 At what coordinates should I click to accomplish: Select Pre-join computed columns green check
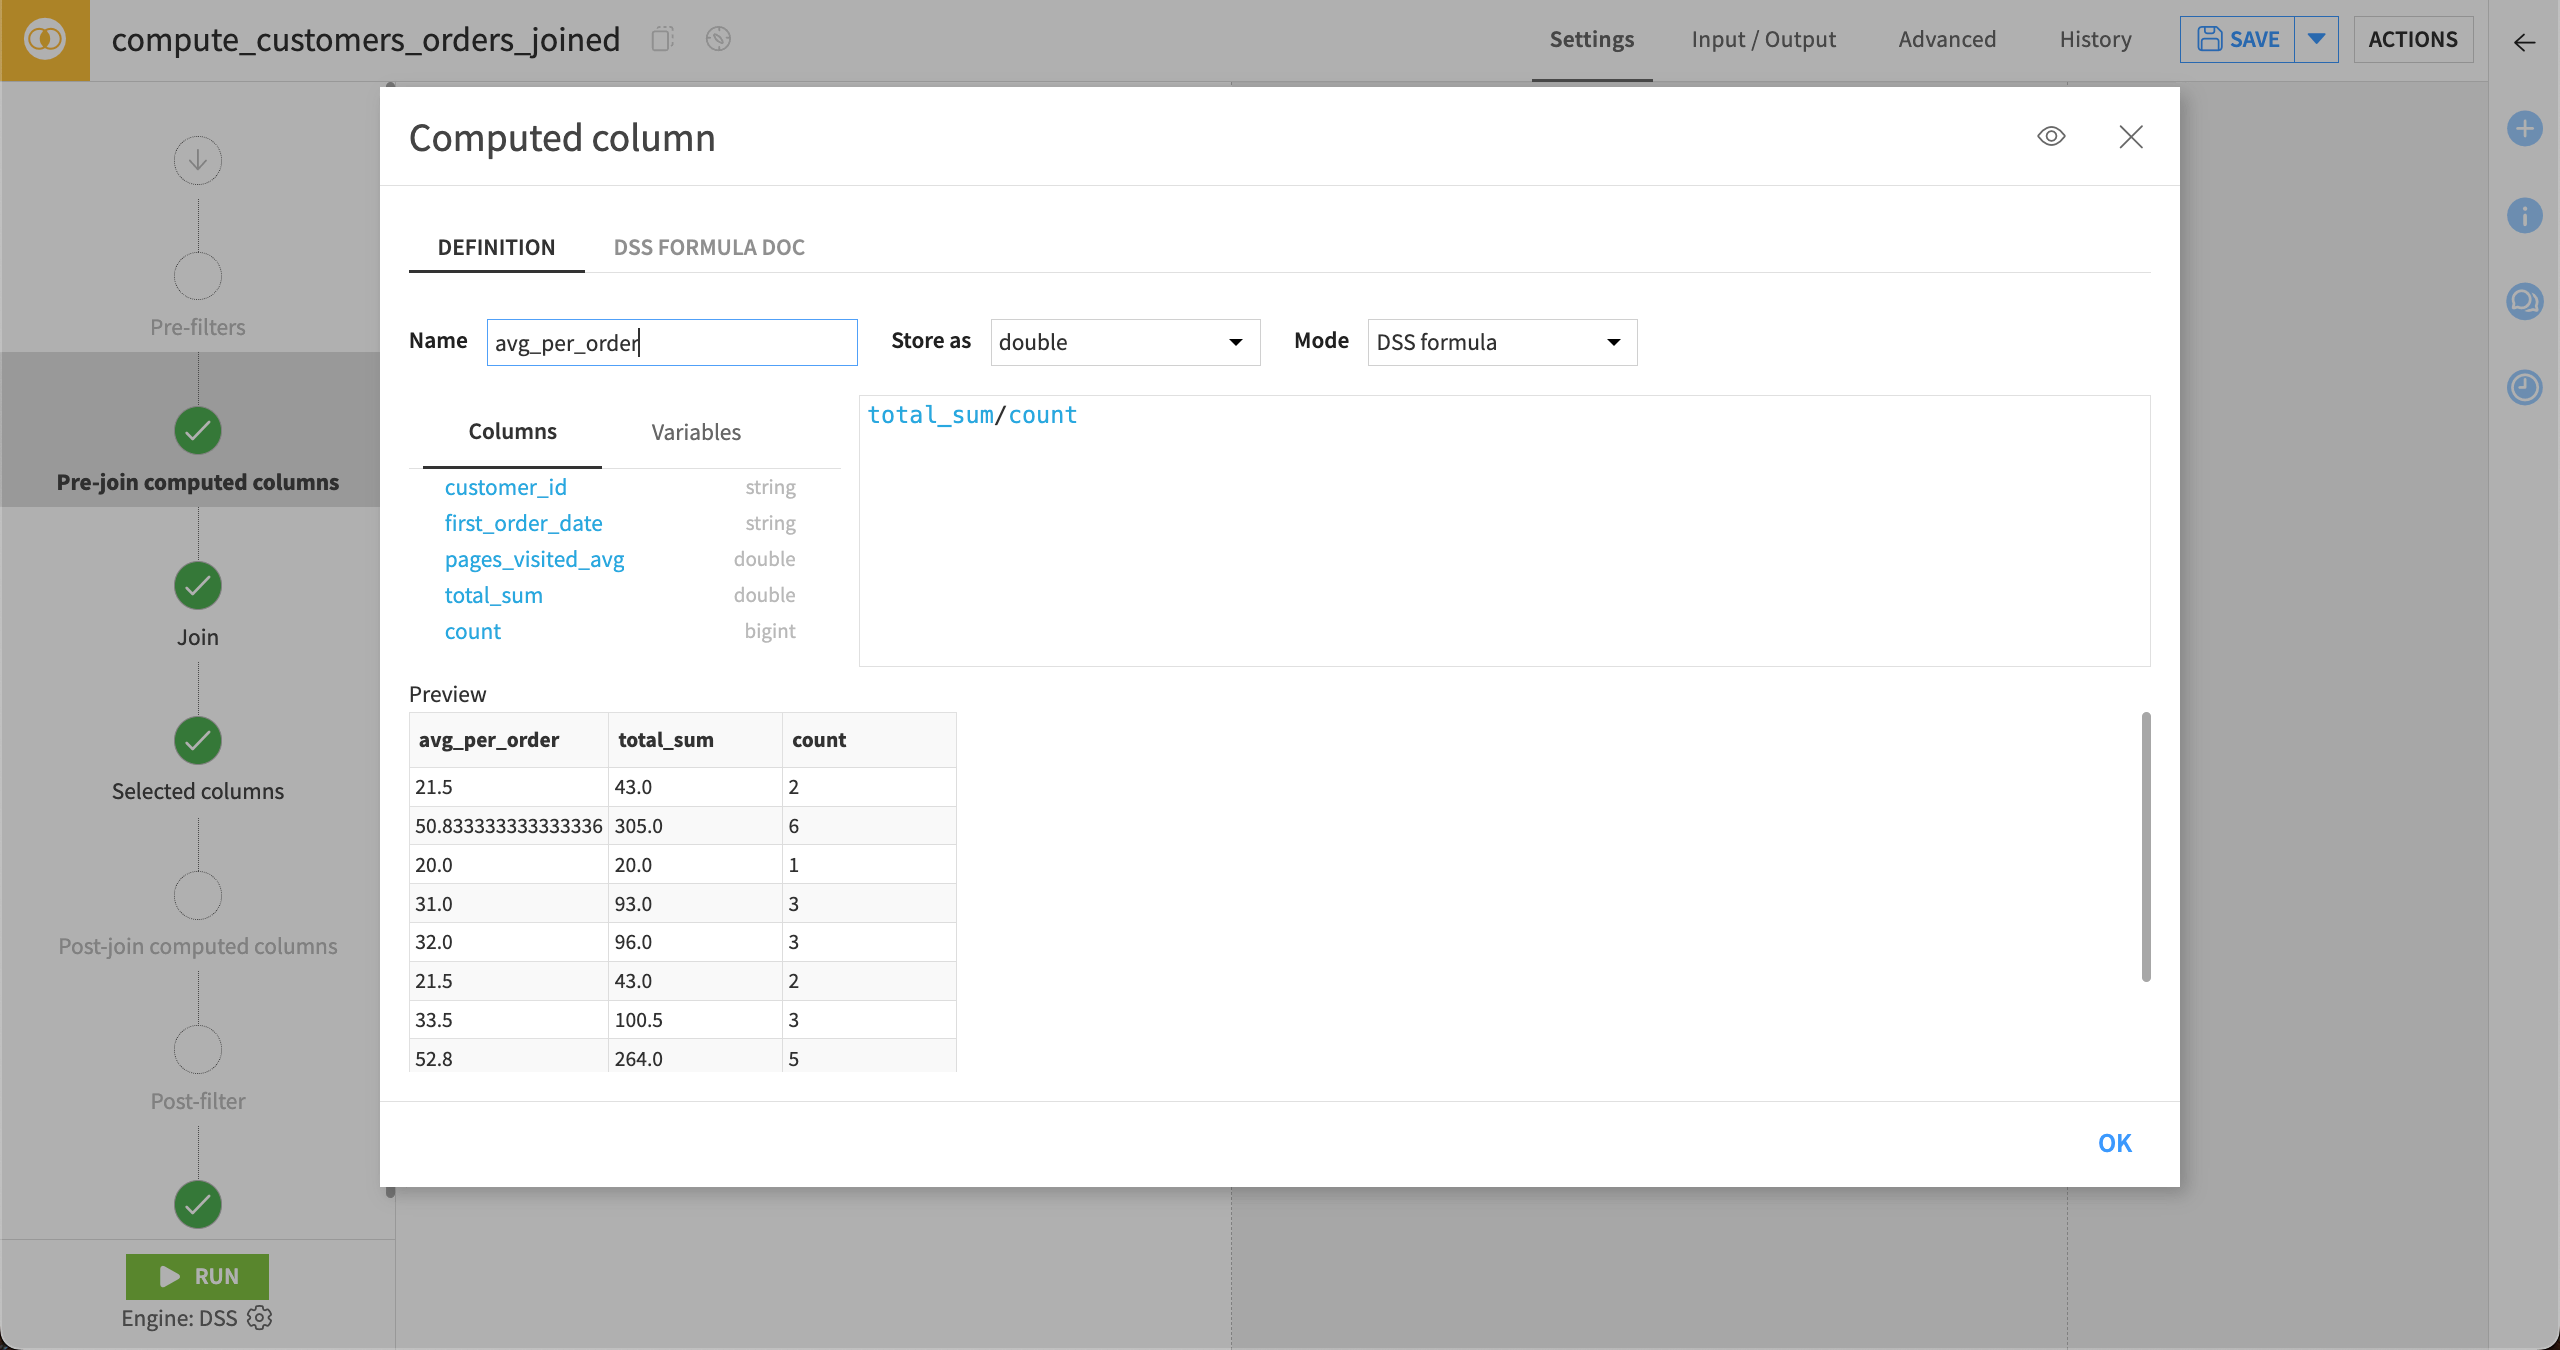click(x=198, y=431)
